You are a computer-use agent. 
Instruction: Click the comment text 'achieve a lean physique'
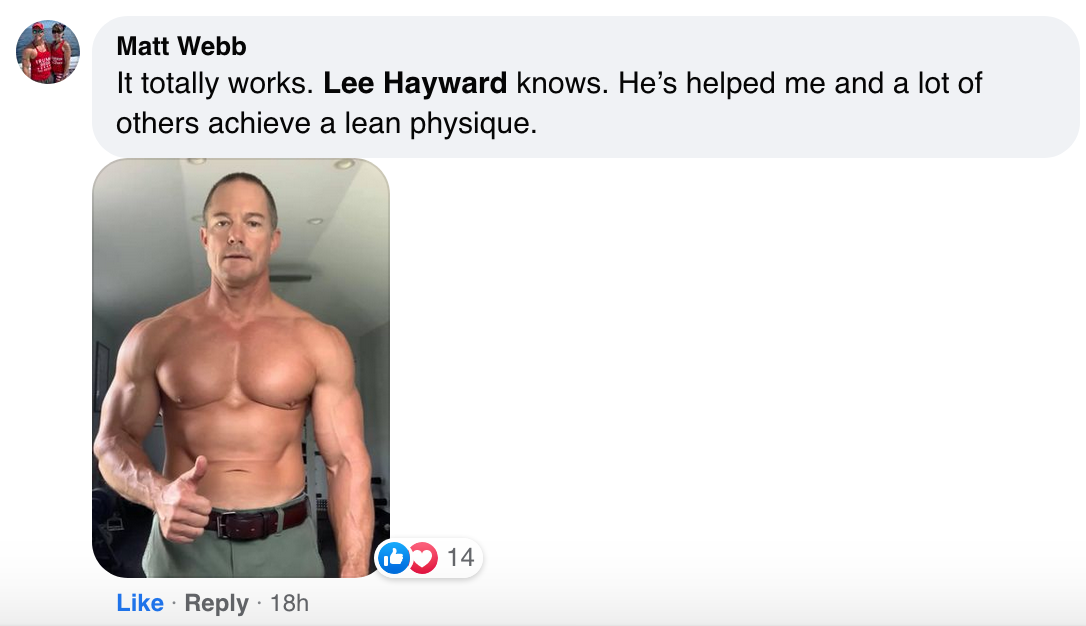[x=373, y=123]
